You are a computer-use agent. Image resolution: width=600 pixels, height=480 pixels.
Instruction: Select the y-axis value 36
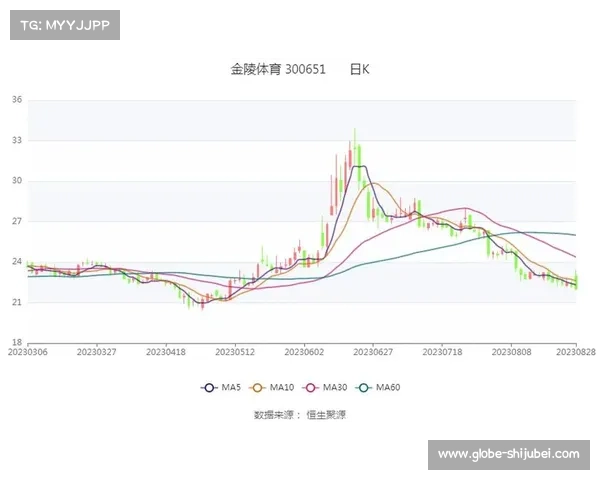[17, 100]
